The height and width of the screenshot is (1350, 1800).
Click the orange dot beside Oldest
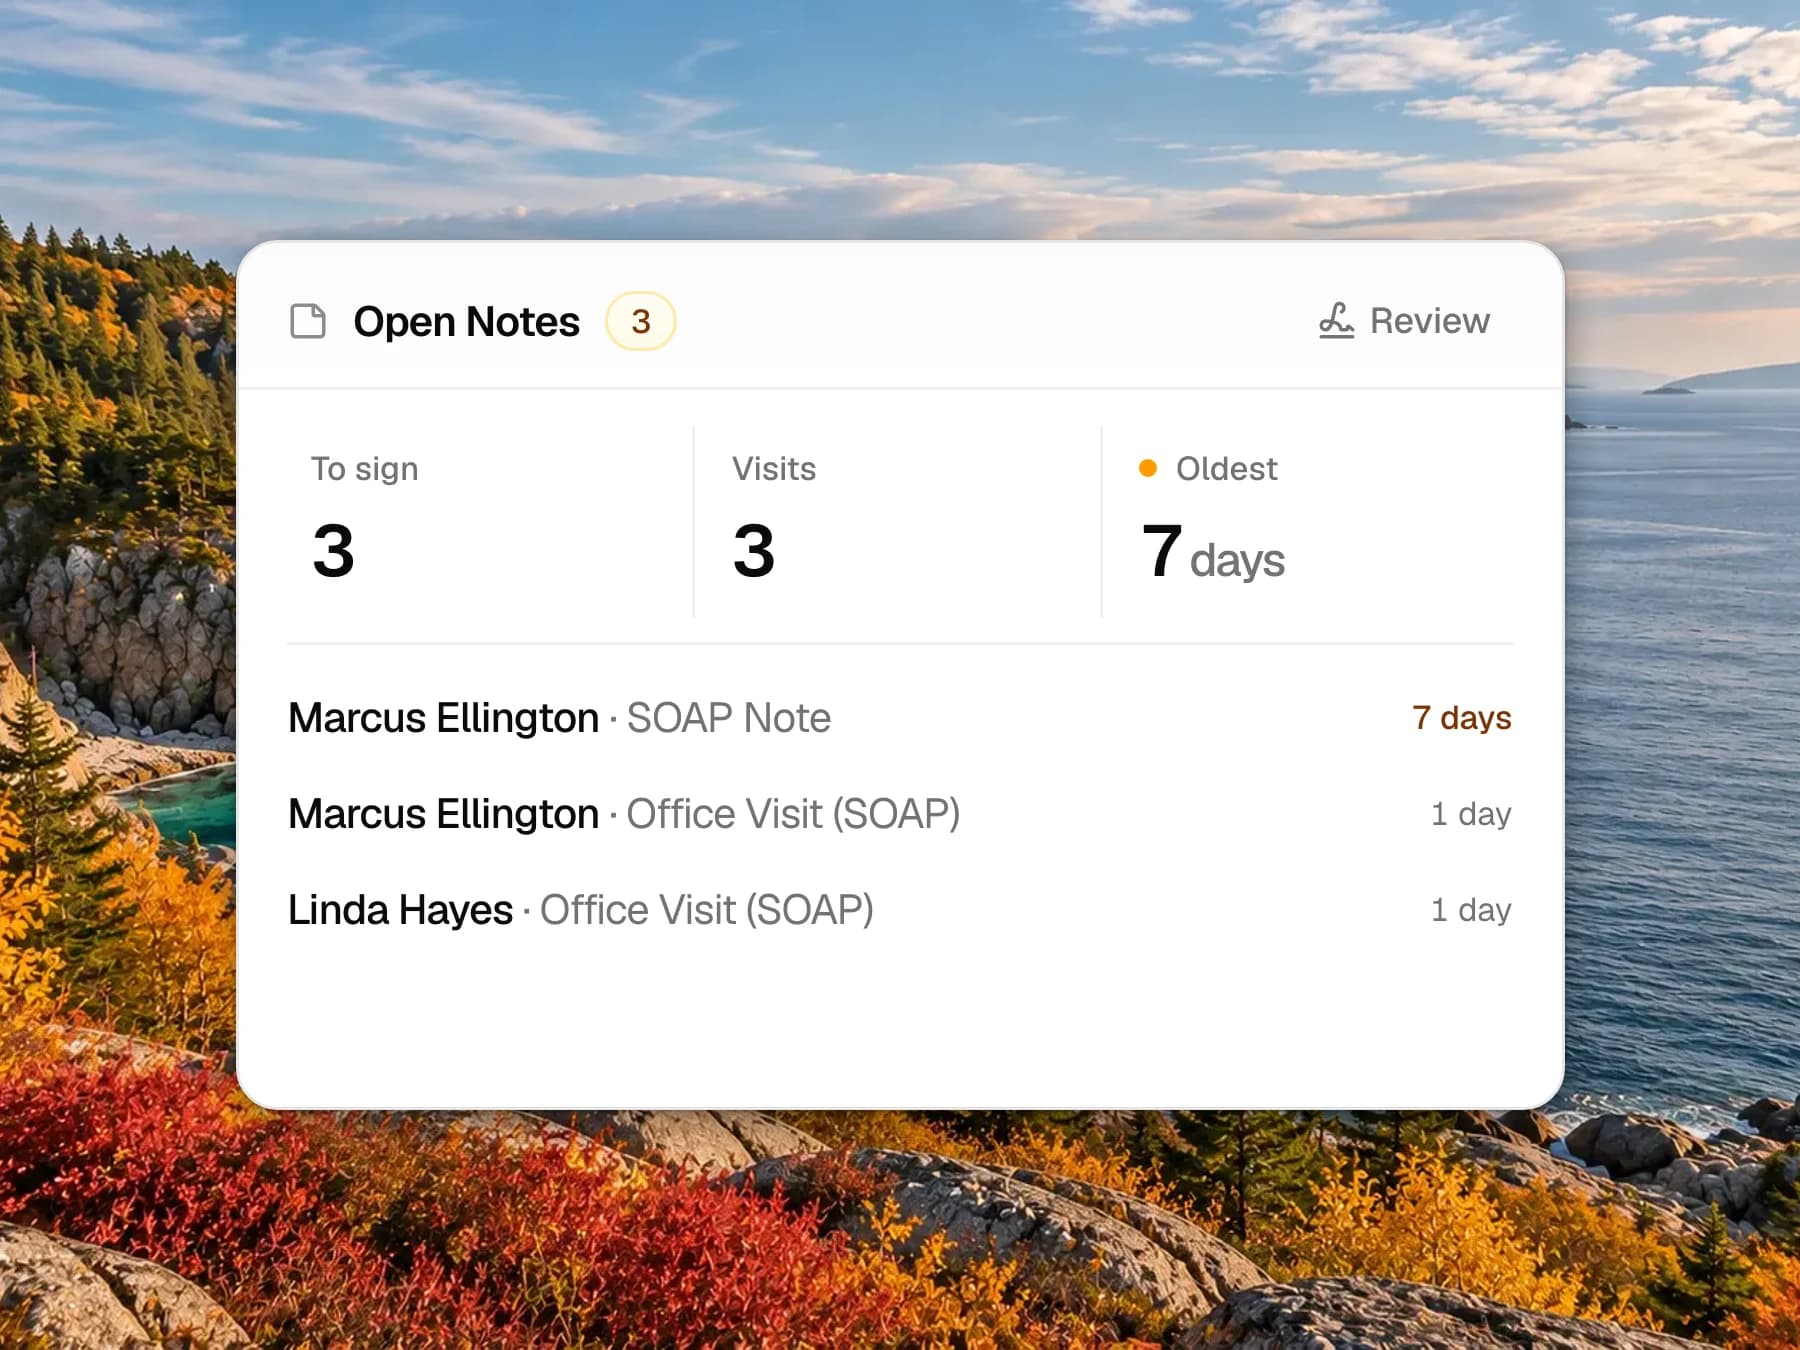[1148, 468]
